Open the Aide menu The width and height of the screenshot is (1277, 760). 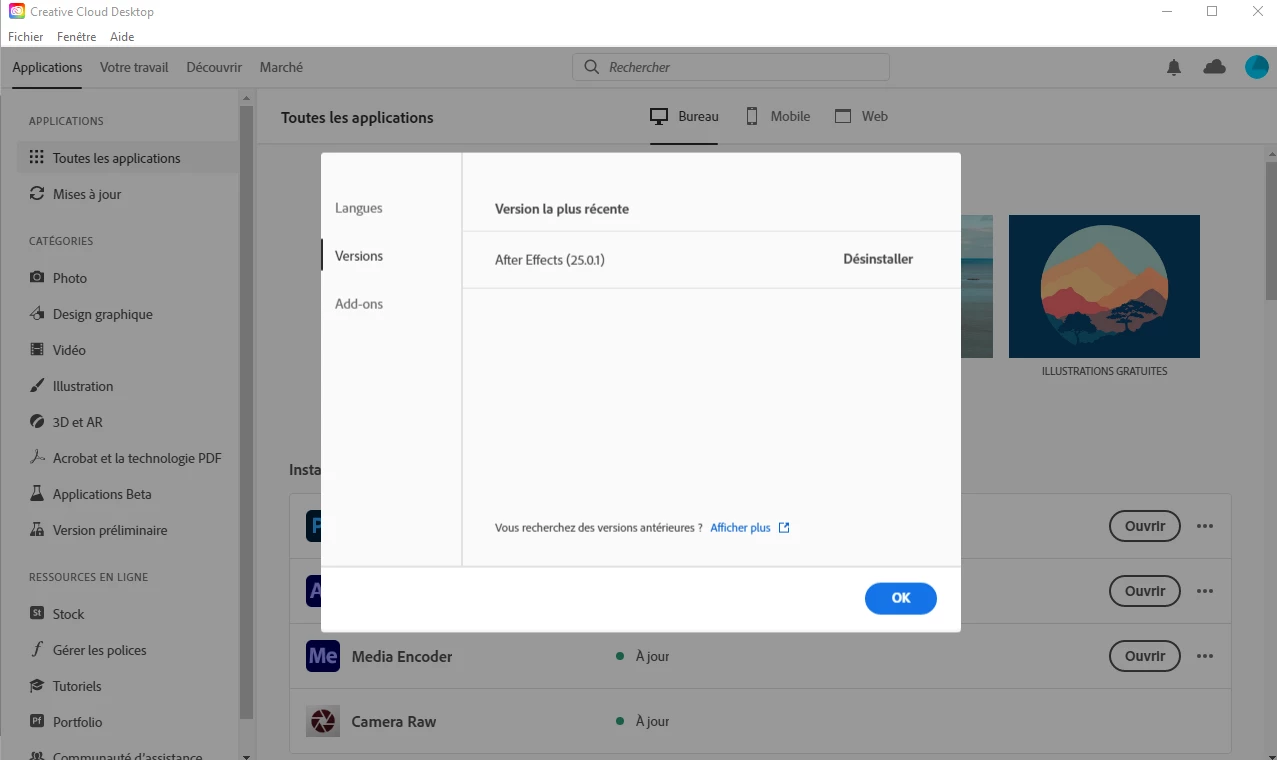click(x=122, y=37)
